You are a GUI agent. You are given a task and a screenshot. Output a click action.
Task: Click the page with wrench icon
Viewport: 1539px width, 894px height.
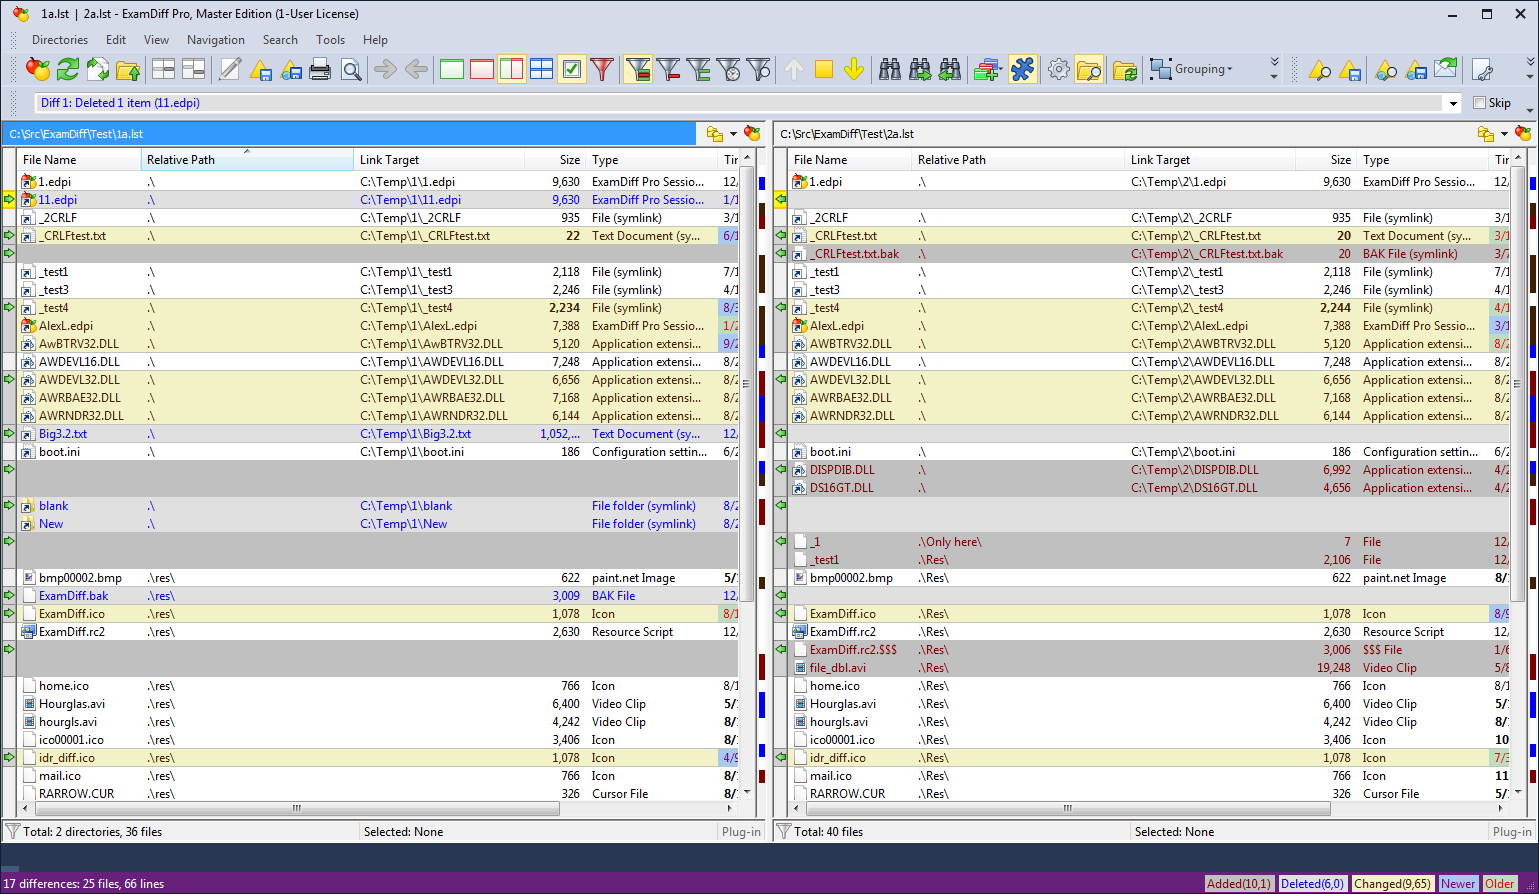1483,69
